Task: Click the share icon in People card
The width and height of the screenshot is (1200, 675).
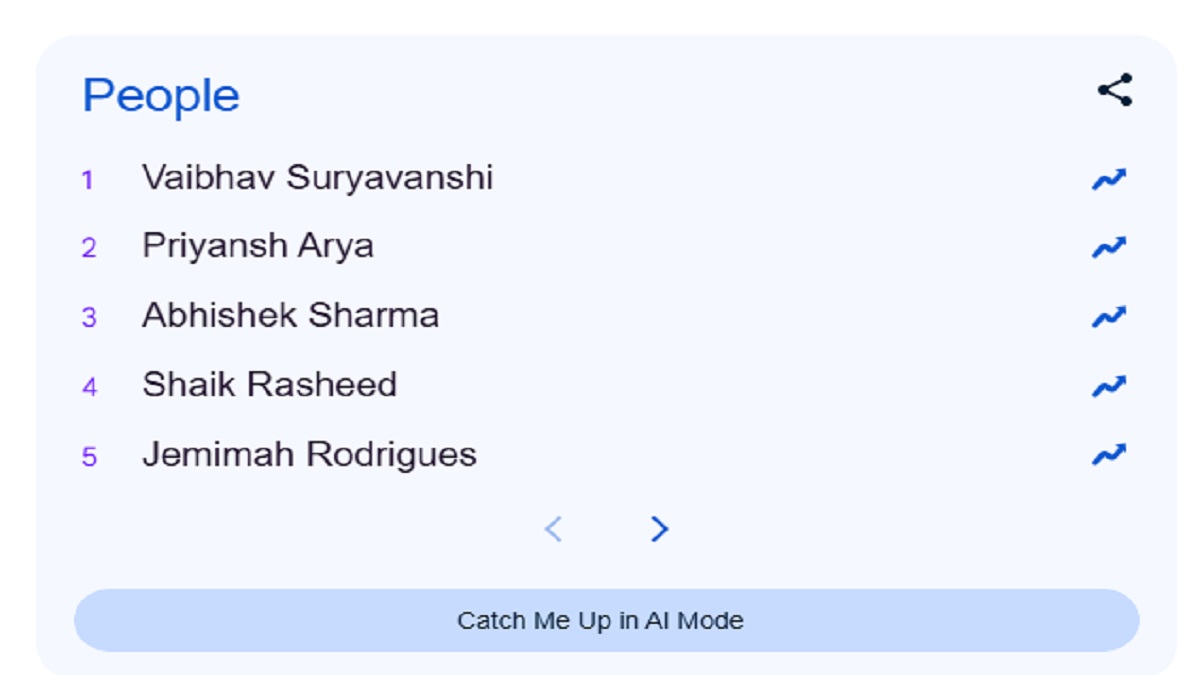Action: pyautogui.click(x=1114, y=90)
